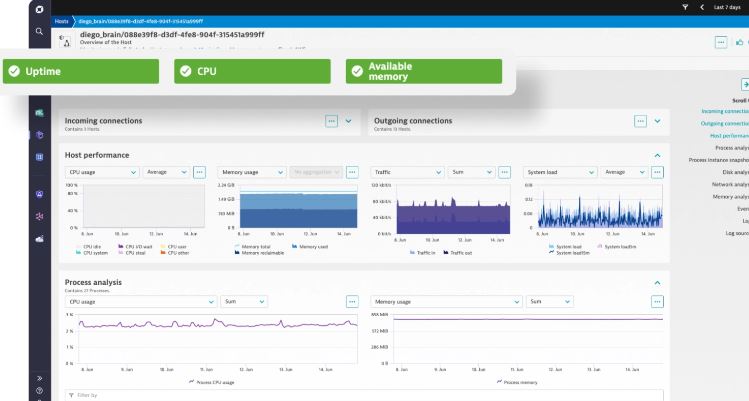Toggle the Memory reclaimable legend series
The image size is (749, 401).
(x=259, y=253)
